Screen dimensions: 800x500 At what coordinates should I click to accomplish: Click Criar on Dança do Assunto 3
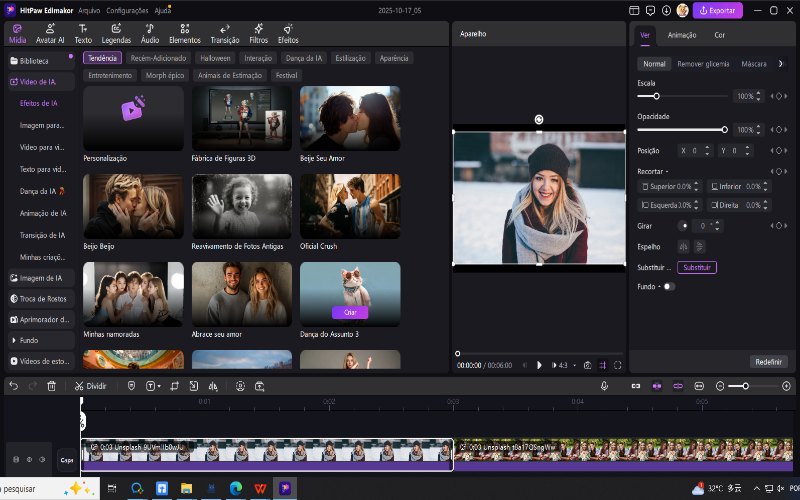(x=350, y=312)
